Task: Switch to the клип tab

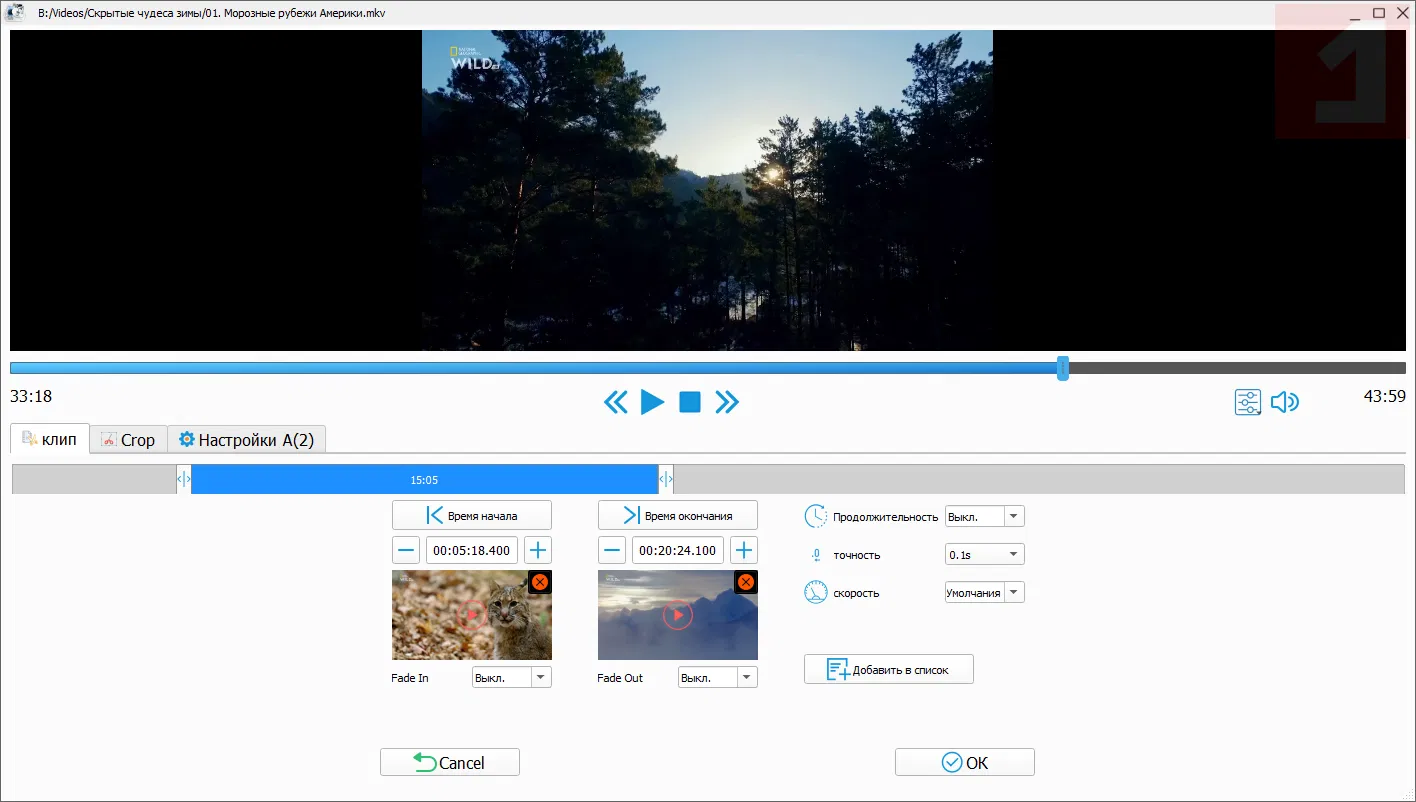Action: click(x=50, y=439)
